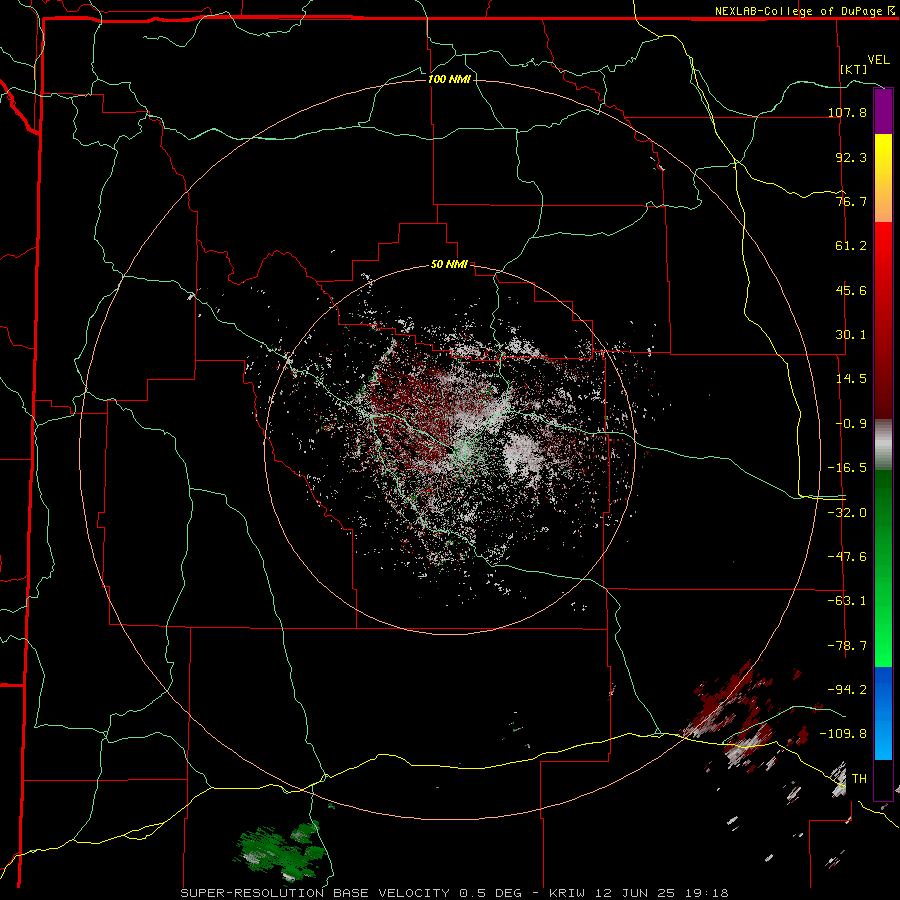This screenshot has height=900, width=900.
Task: Click the -0.9 velocity scale value
Action: tap(851, 424)
